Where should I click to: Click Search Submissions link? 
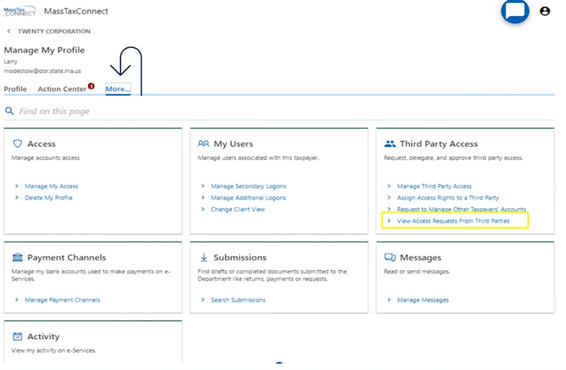[238, 300]
